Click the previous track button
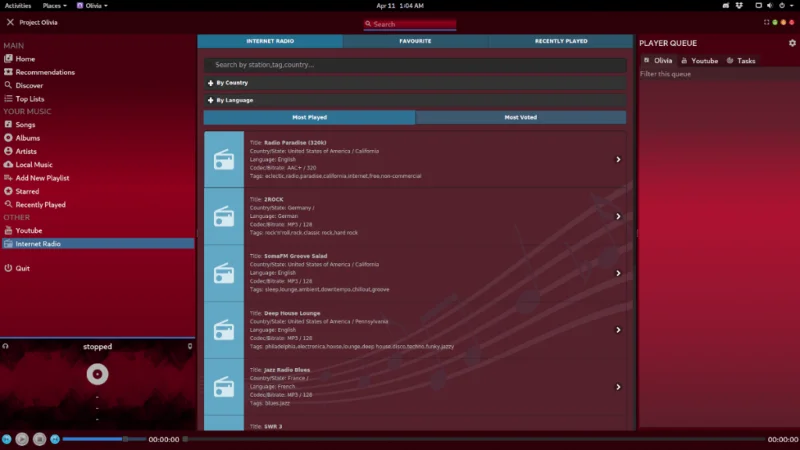Screen dimensions: 800x450 click(6, 439)
